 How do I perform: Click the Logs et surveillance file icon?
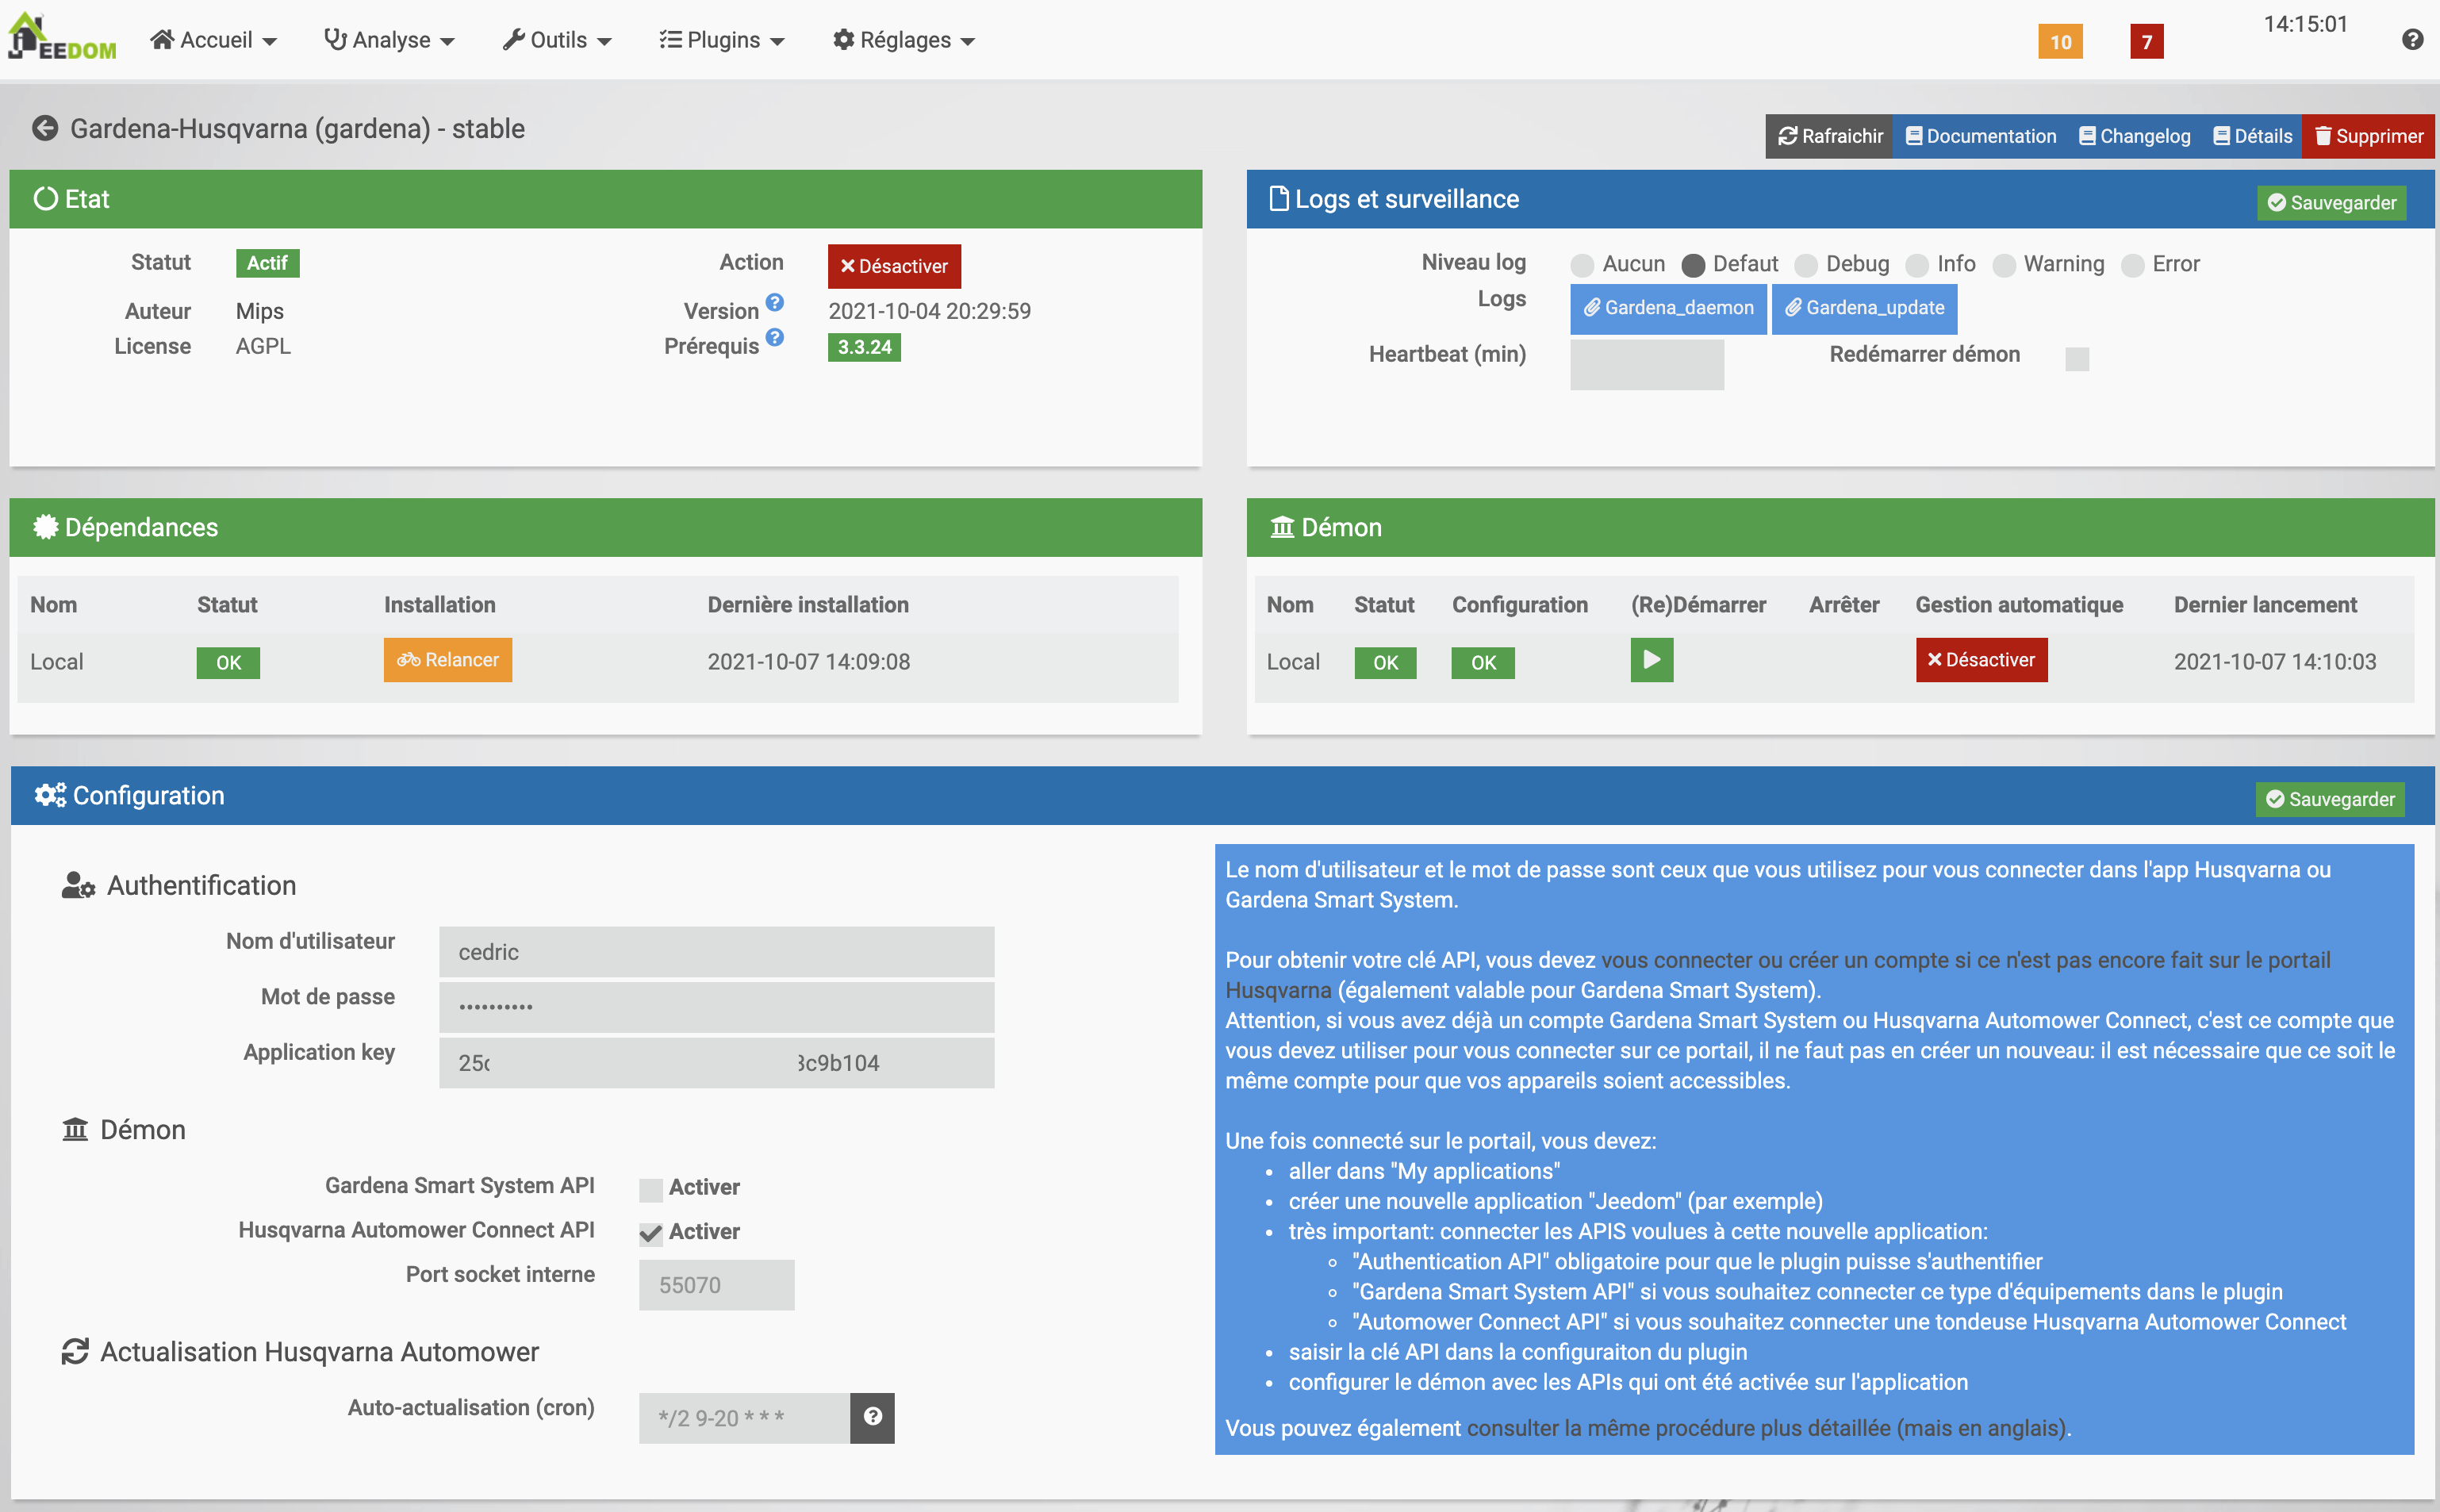(1278, 198)
